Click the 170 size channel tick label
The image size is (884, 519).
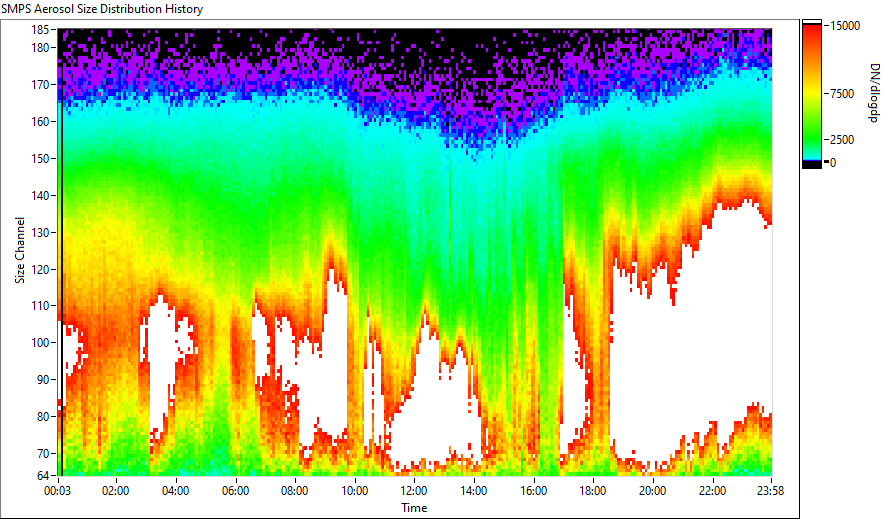click(x=41, y=85)
